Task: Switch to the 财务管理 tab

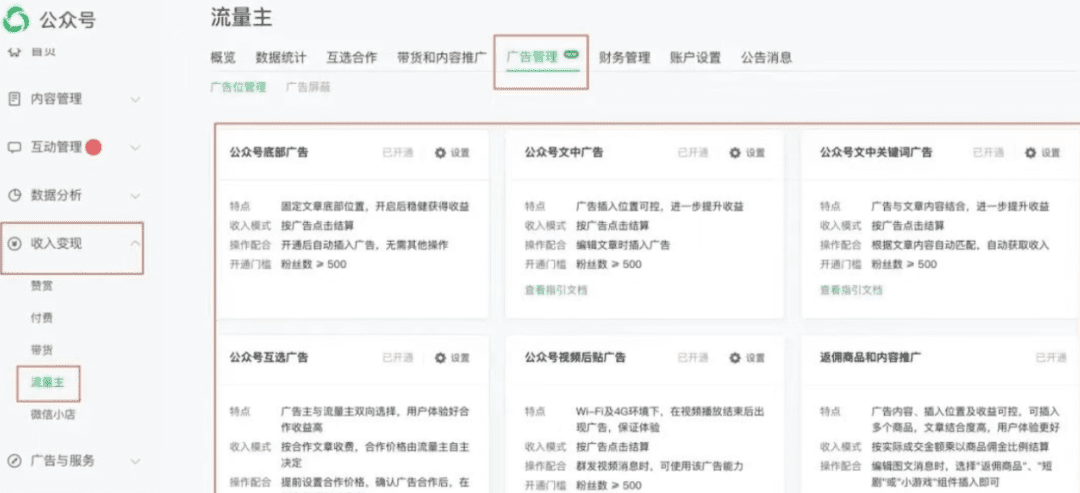Action: pos(624,58)
